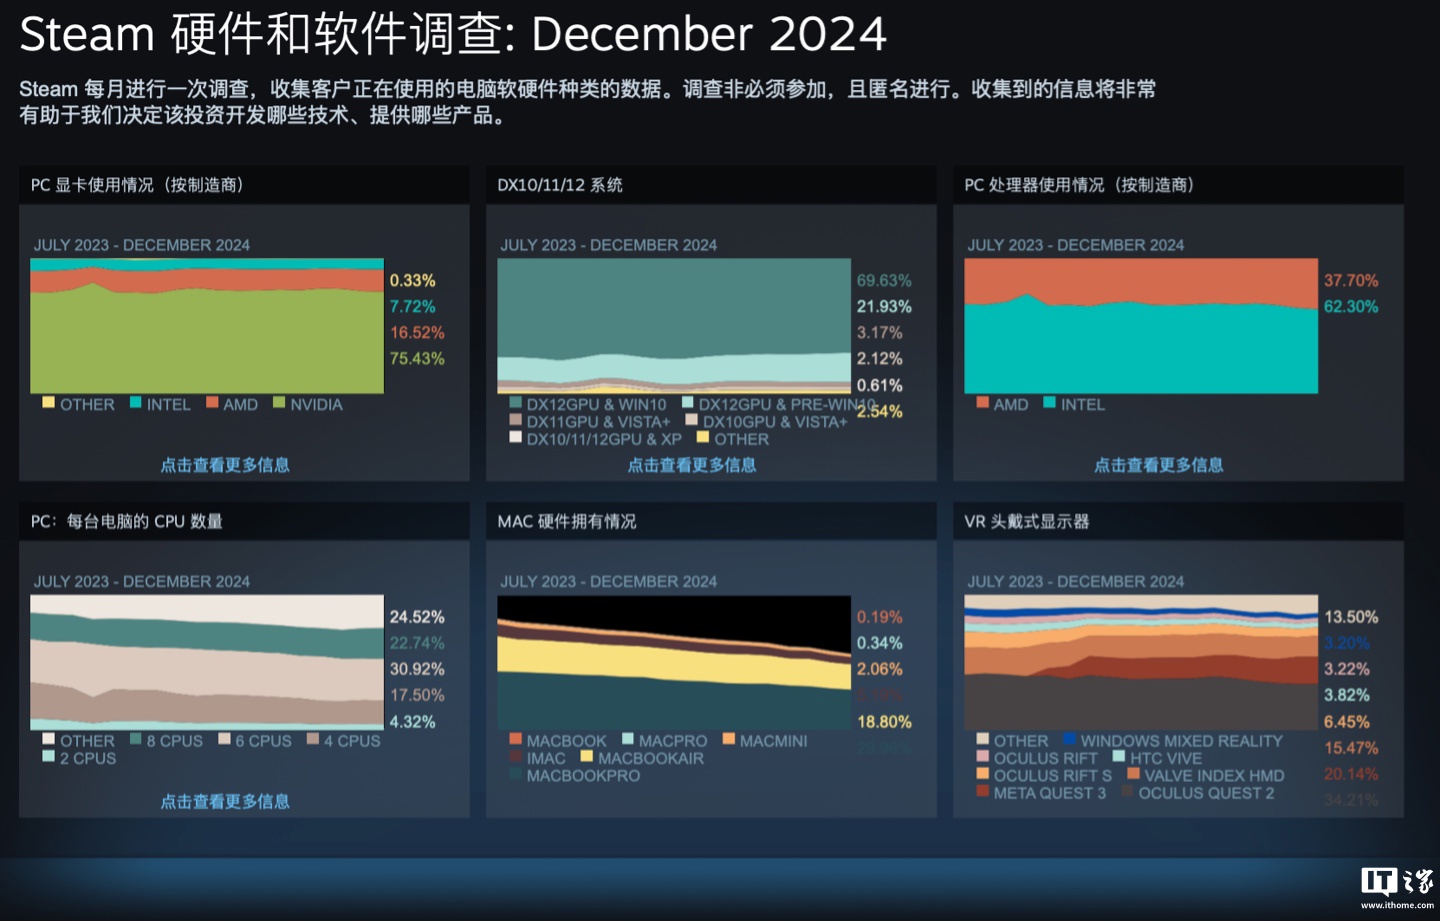Click the 16.52% value in graphics card panel
Screen dimensions: 1440x921
click(417, 332)
